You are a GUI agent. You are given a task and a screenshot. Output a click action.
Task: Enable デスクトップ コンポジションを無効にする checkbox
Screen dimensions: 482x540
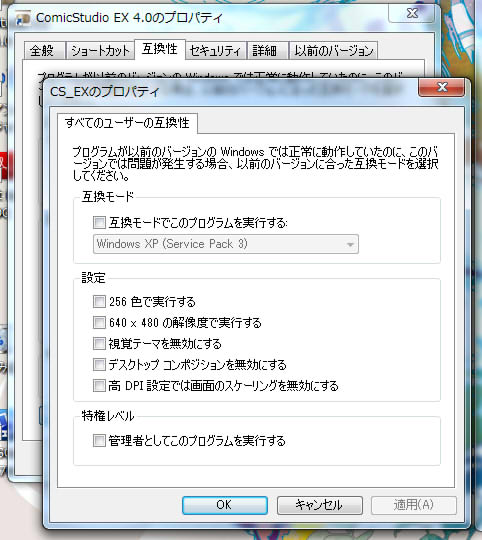pos(99,364)
